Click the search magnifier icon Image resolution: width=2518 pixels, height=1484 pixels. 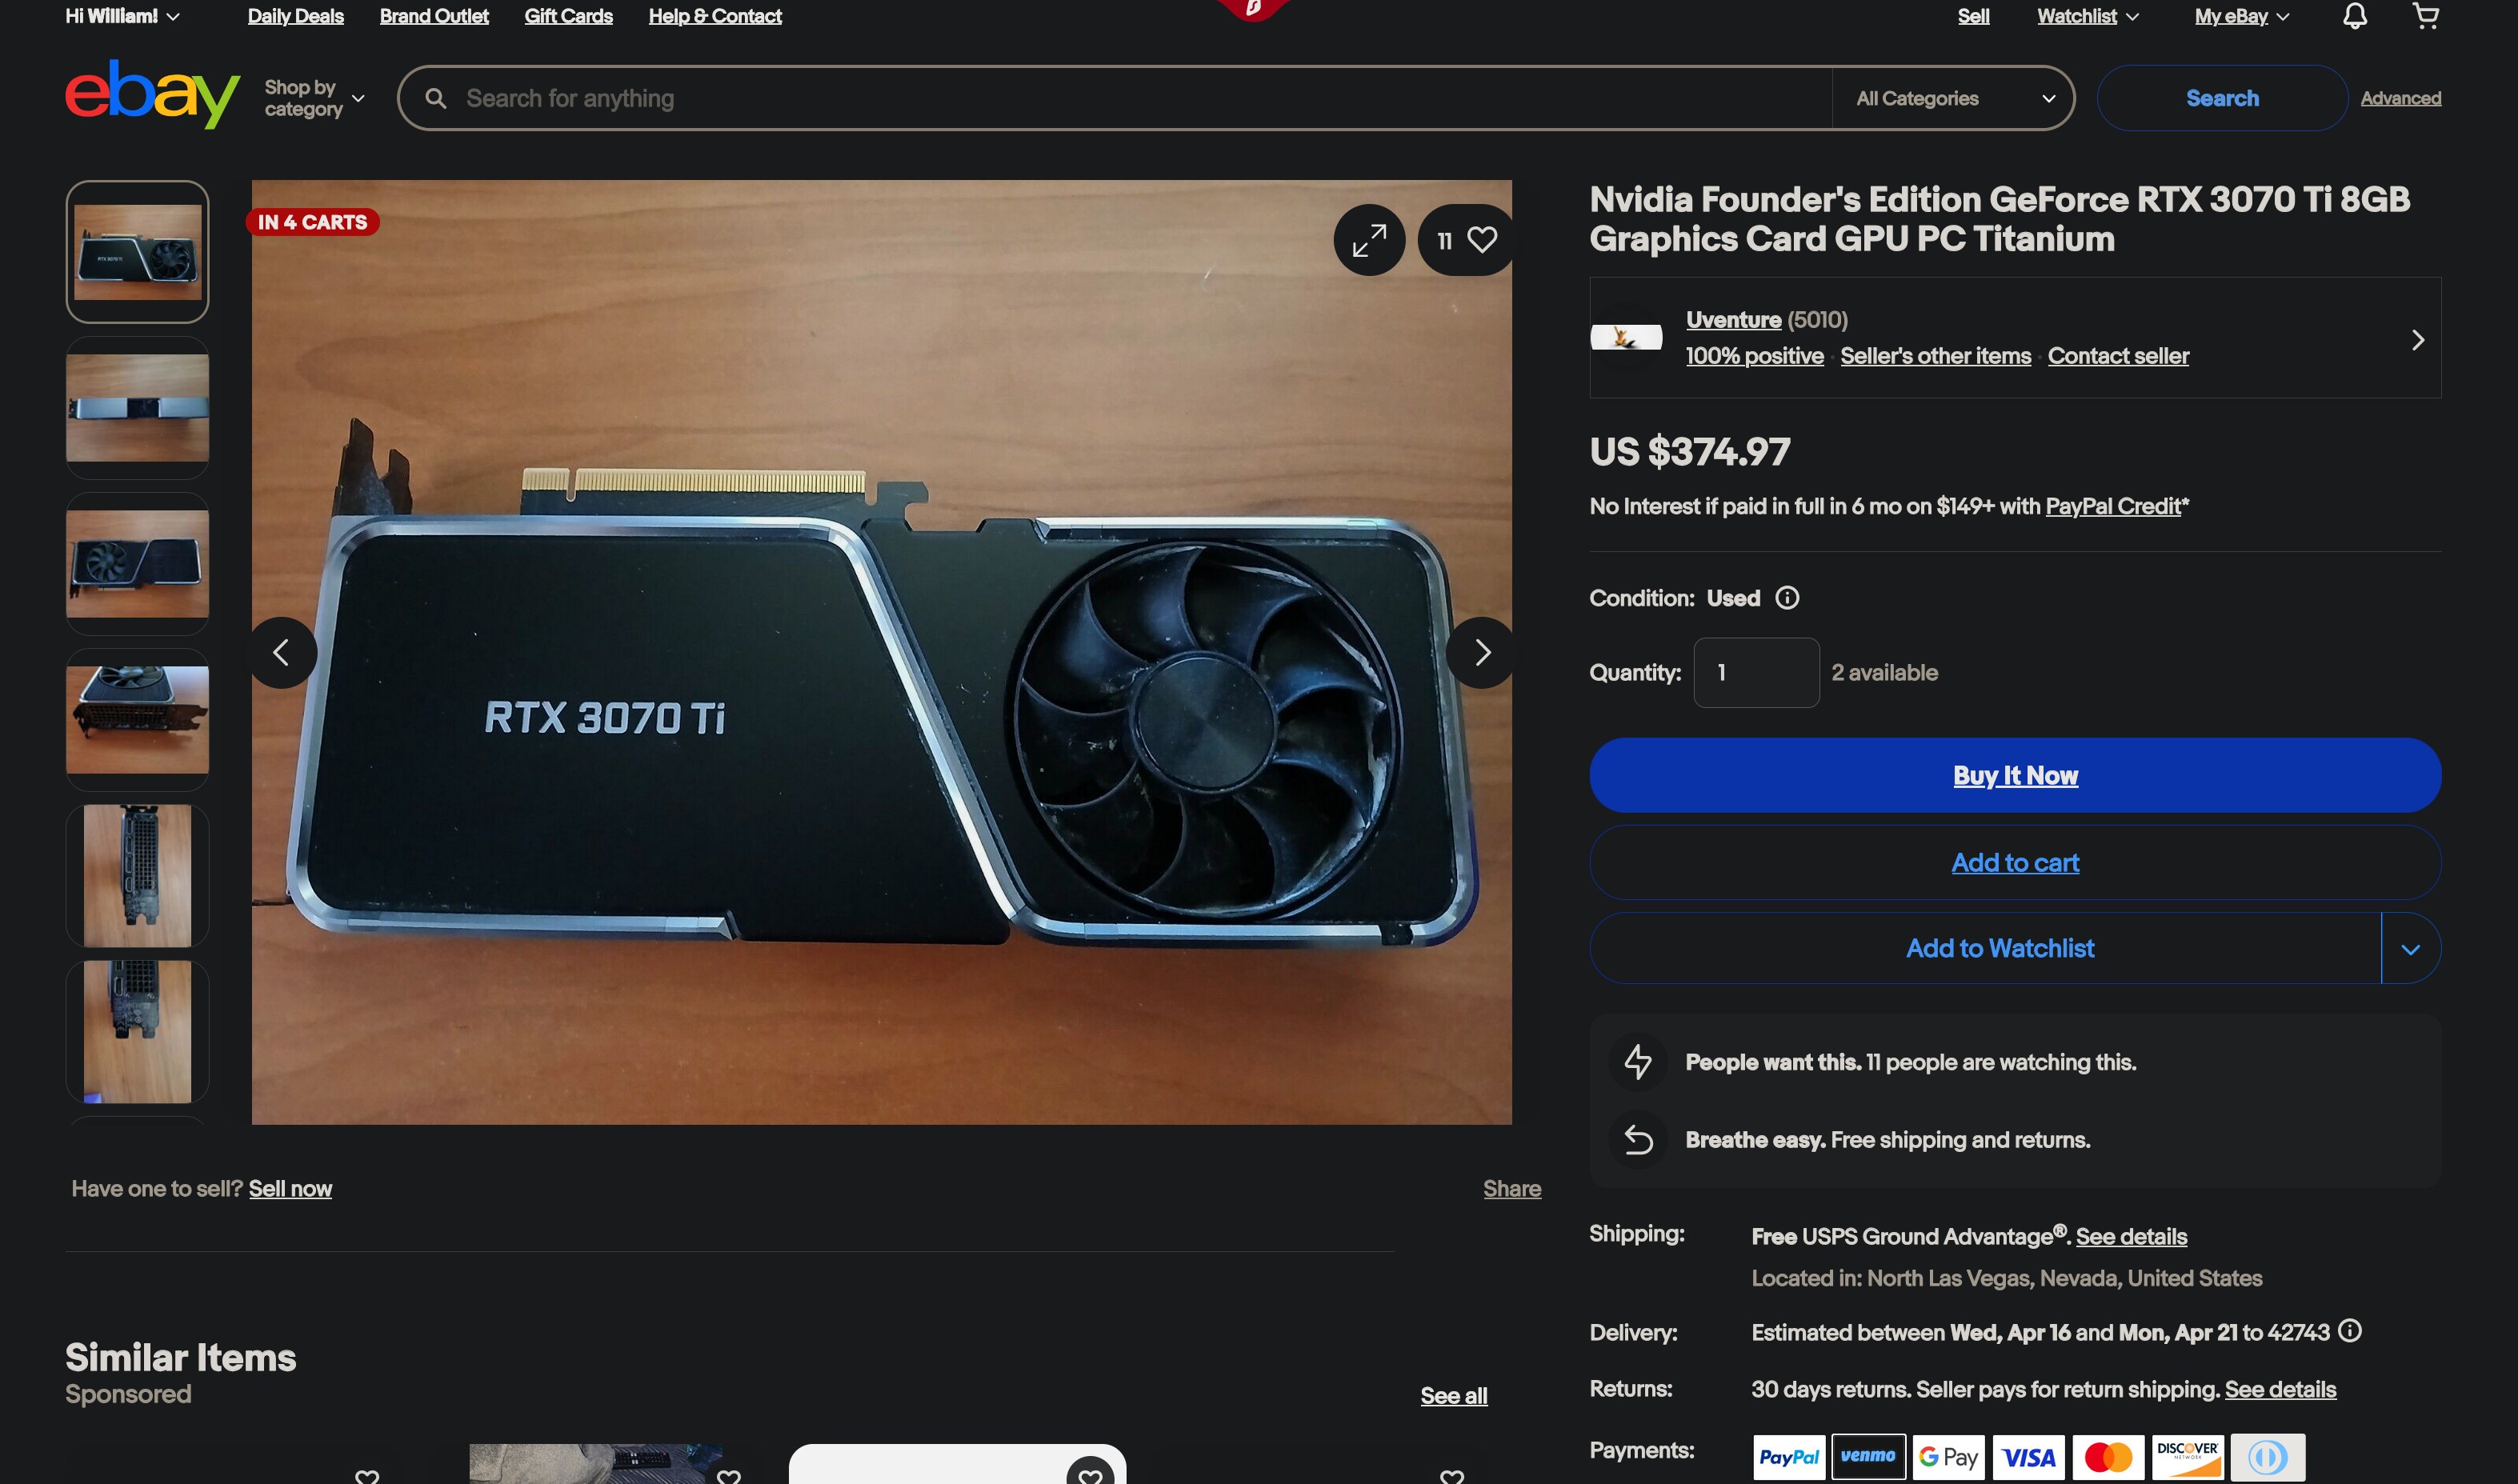click(x=435, y=98)
